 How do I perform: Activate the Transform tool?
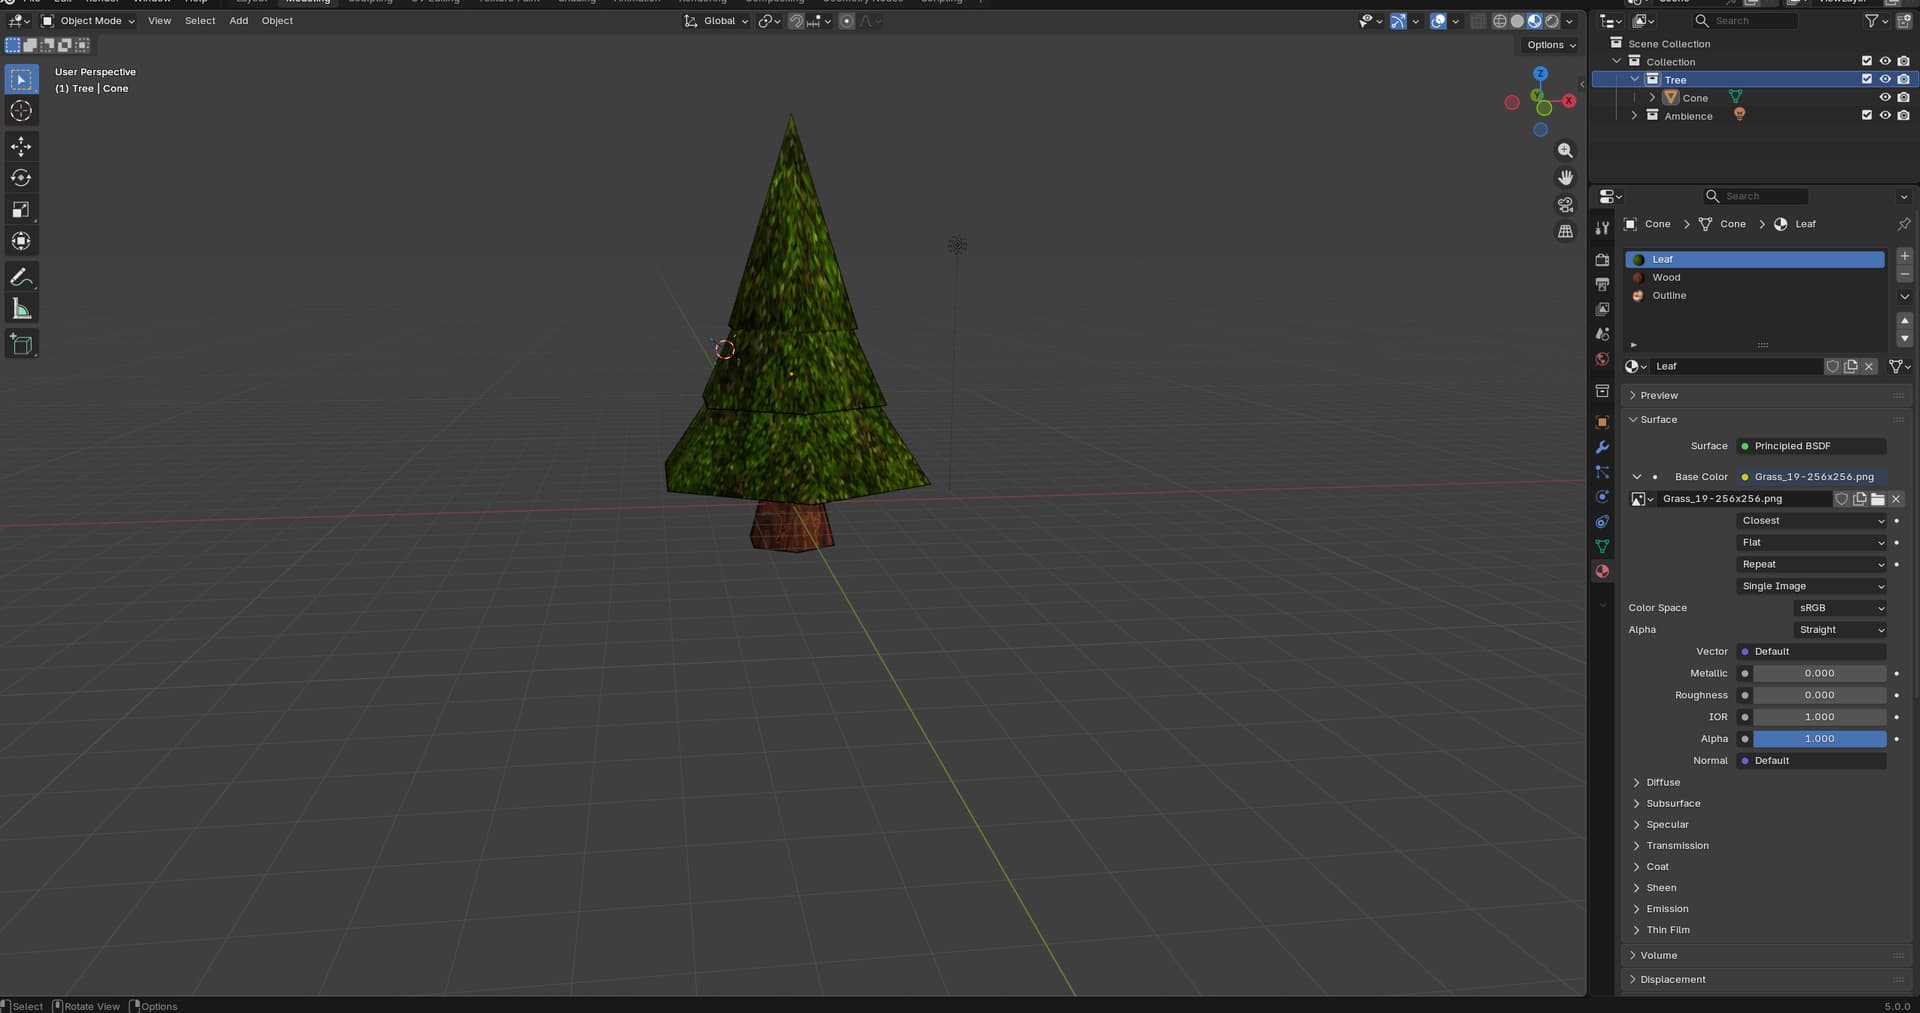coord(21,241)
